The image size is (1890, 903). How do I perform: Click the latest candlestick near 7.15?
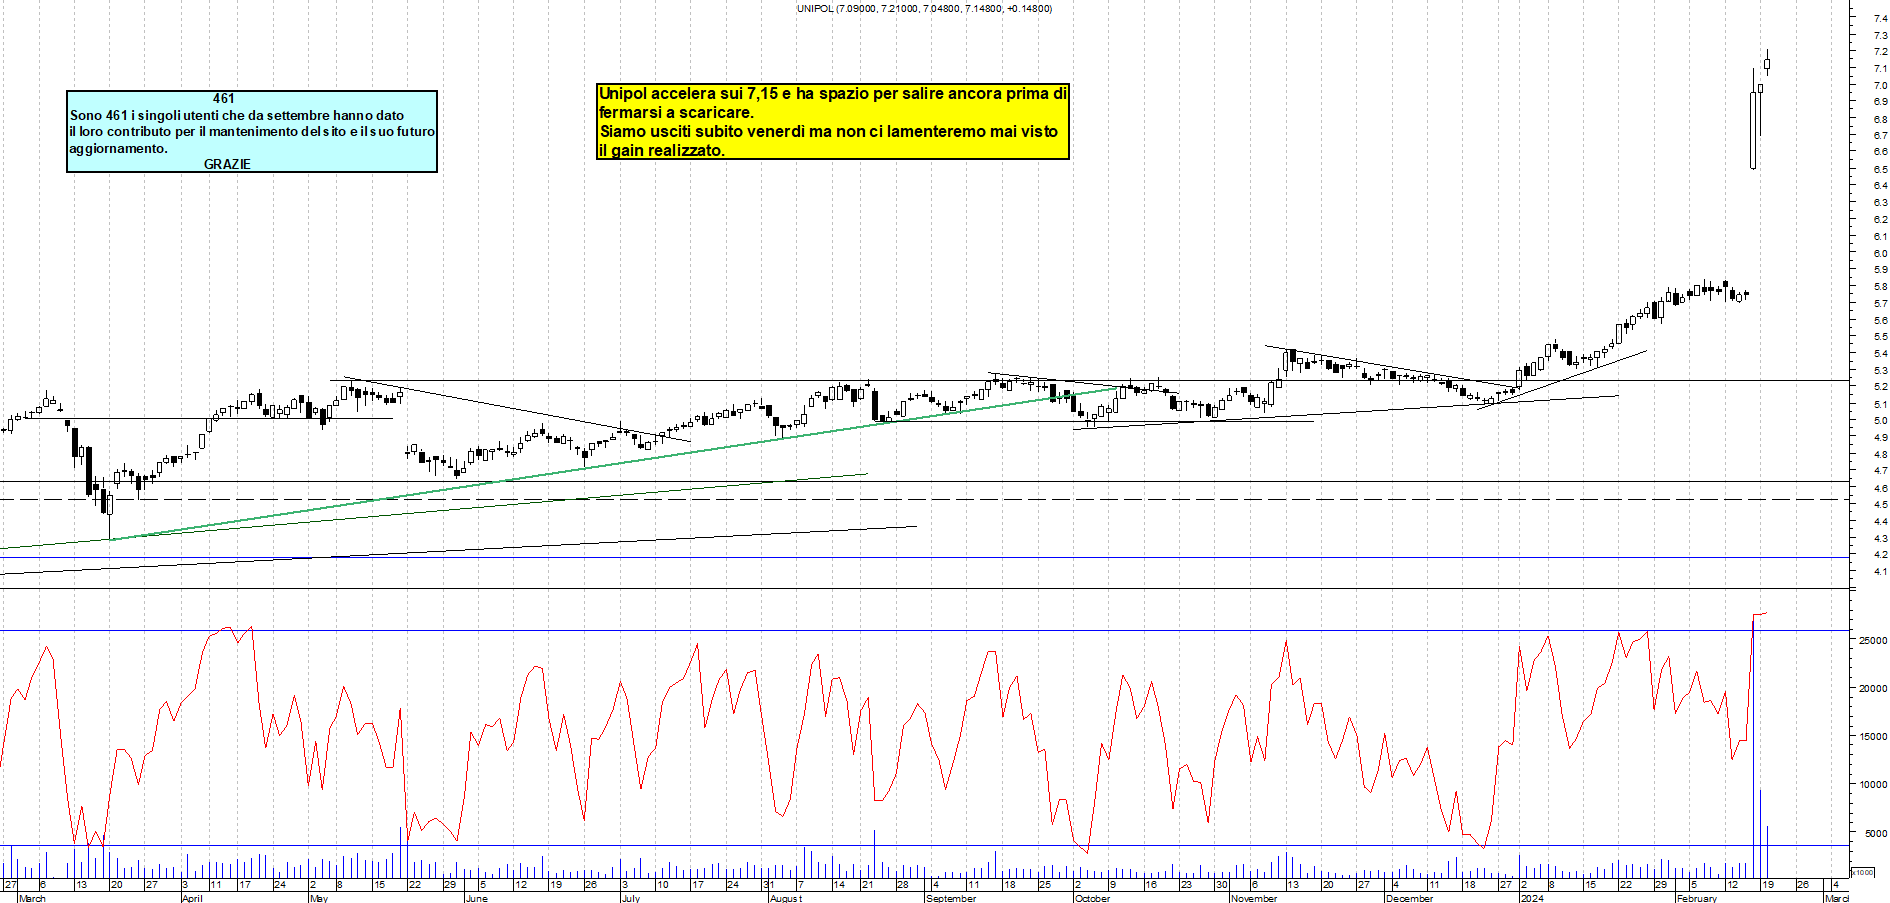[x=1767, y=64]
